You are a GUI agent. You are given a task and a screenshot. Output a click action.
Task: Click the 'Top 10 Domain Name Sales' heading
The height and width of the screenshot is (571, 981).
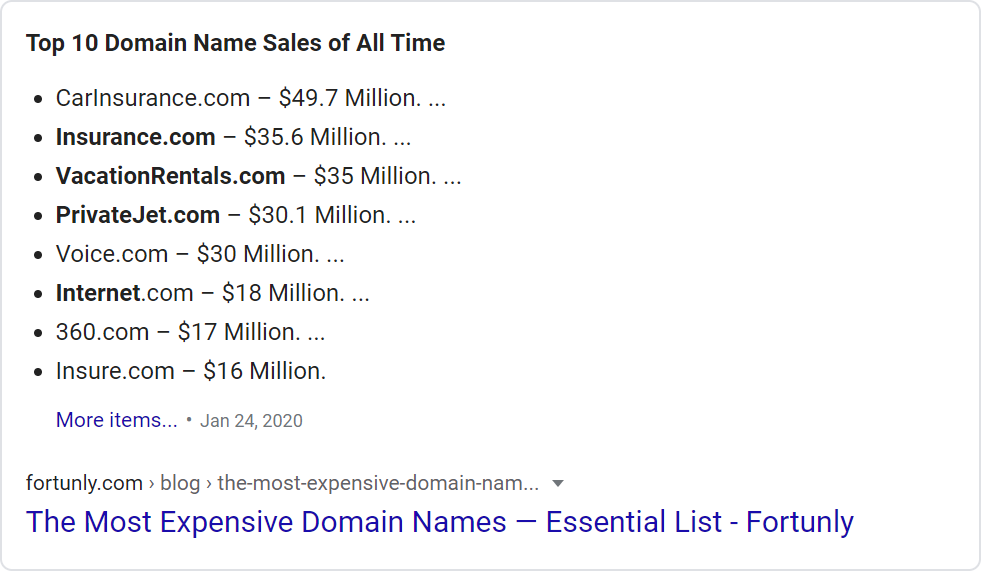tap(235, 43)
